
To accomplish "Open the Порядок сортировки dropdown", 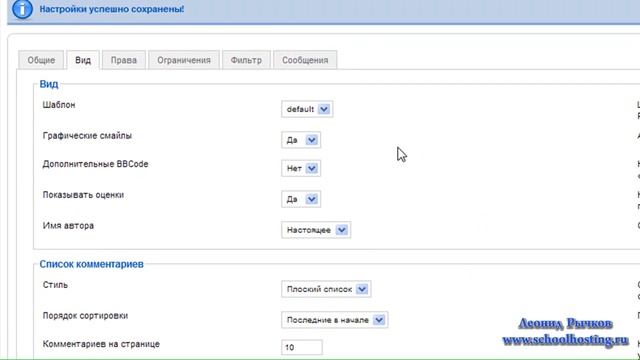I will click(334, 320).
